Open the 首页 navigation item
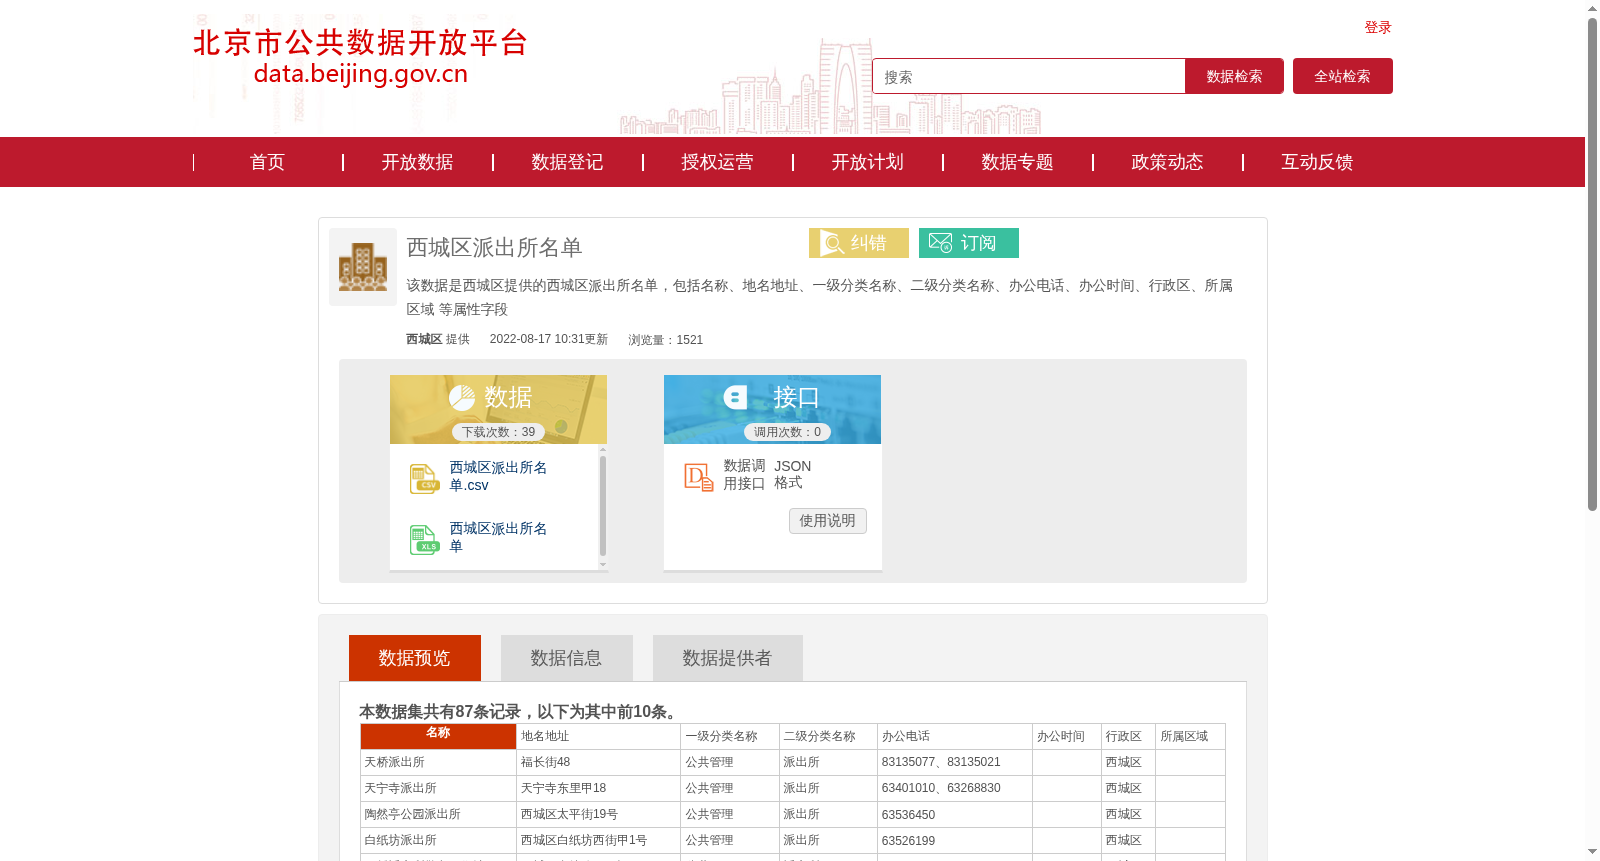The width and height of the screenshot is (1600, 861). pos(267,162)
